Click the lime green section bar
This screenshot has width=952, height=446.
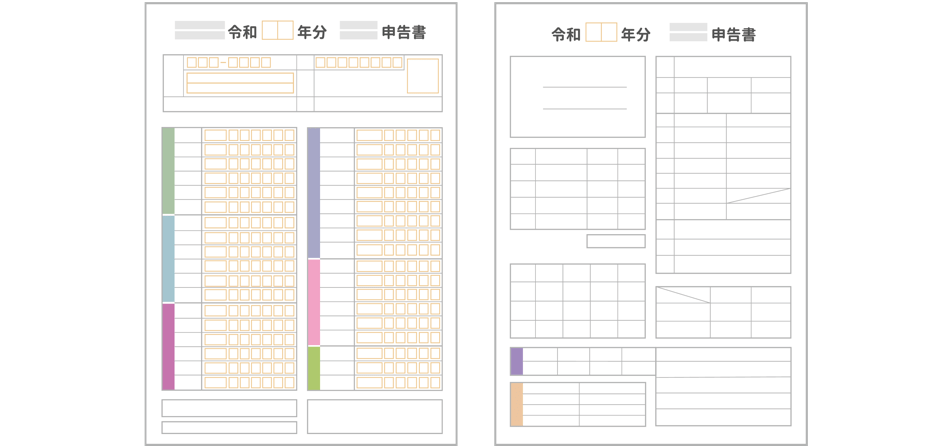click(313, 368)
